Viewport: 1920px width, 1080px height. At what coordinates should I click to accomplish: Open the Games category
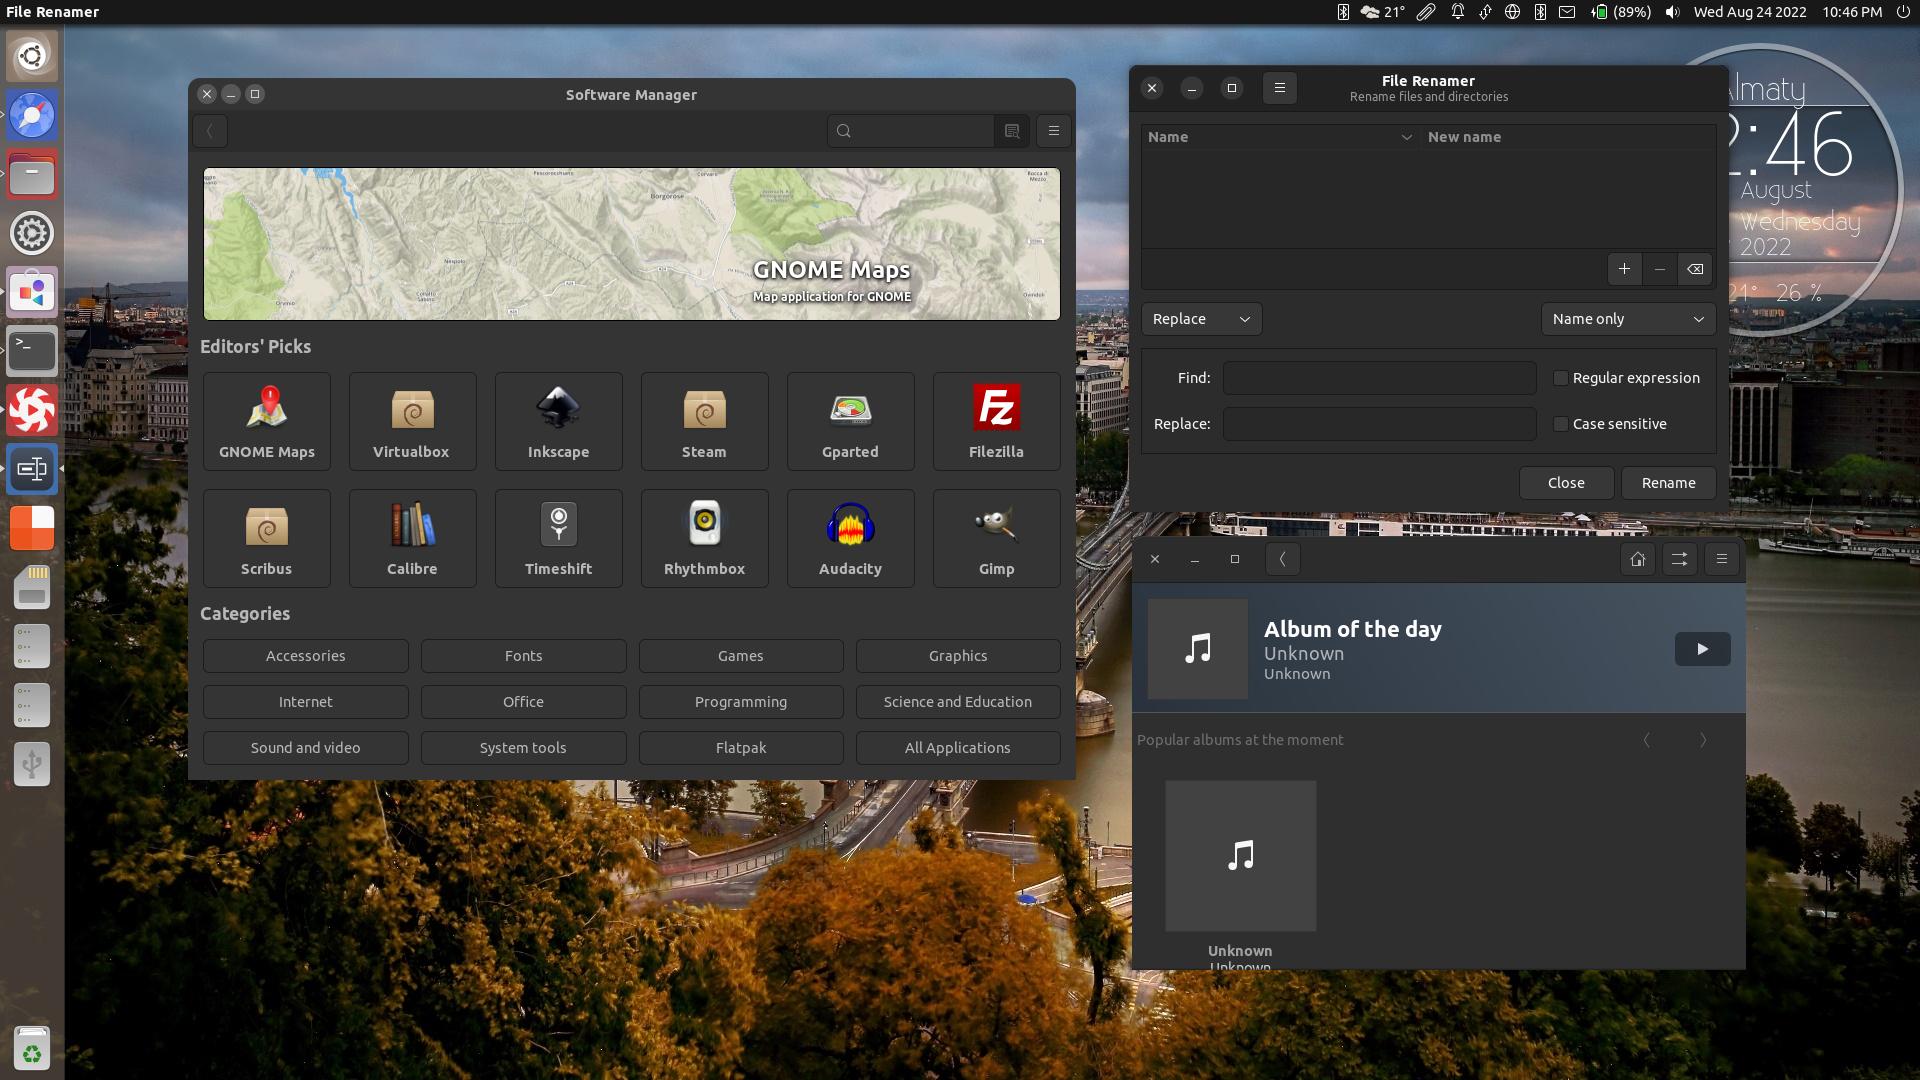click(740, 656)
